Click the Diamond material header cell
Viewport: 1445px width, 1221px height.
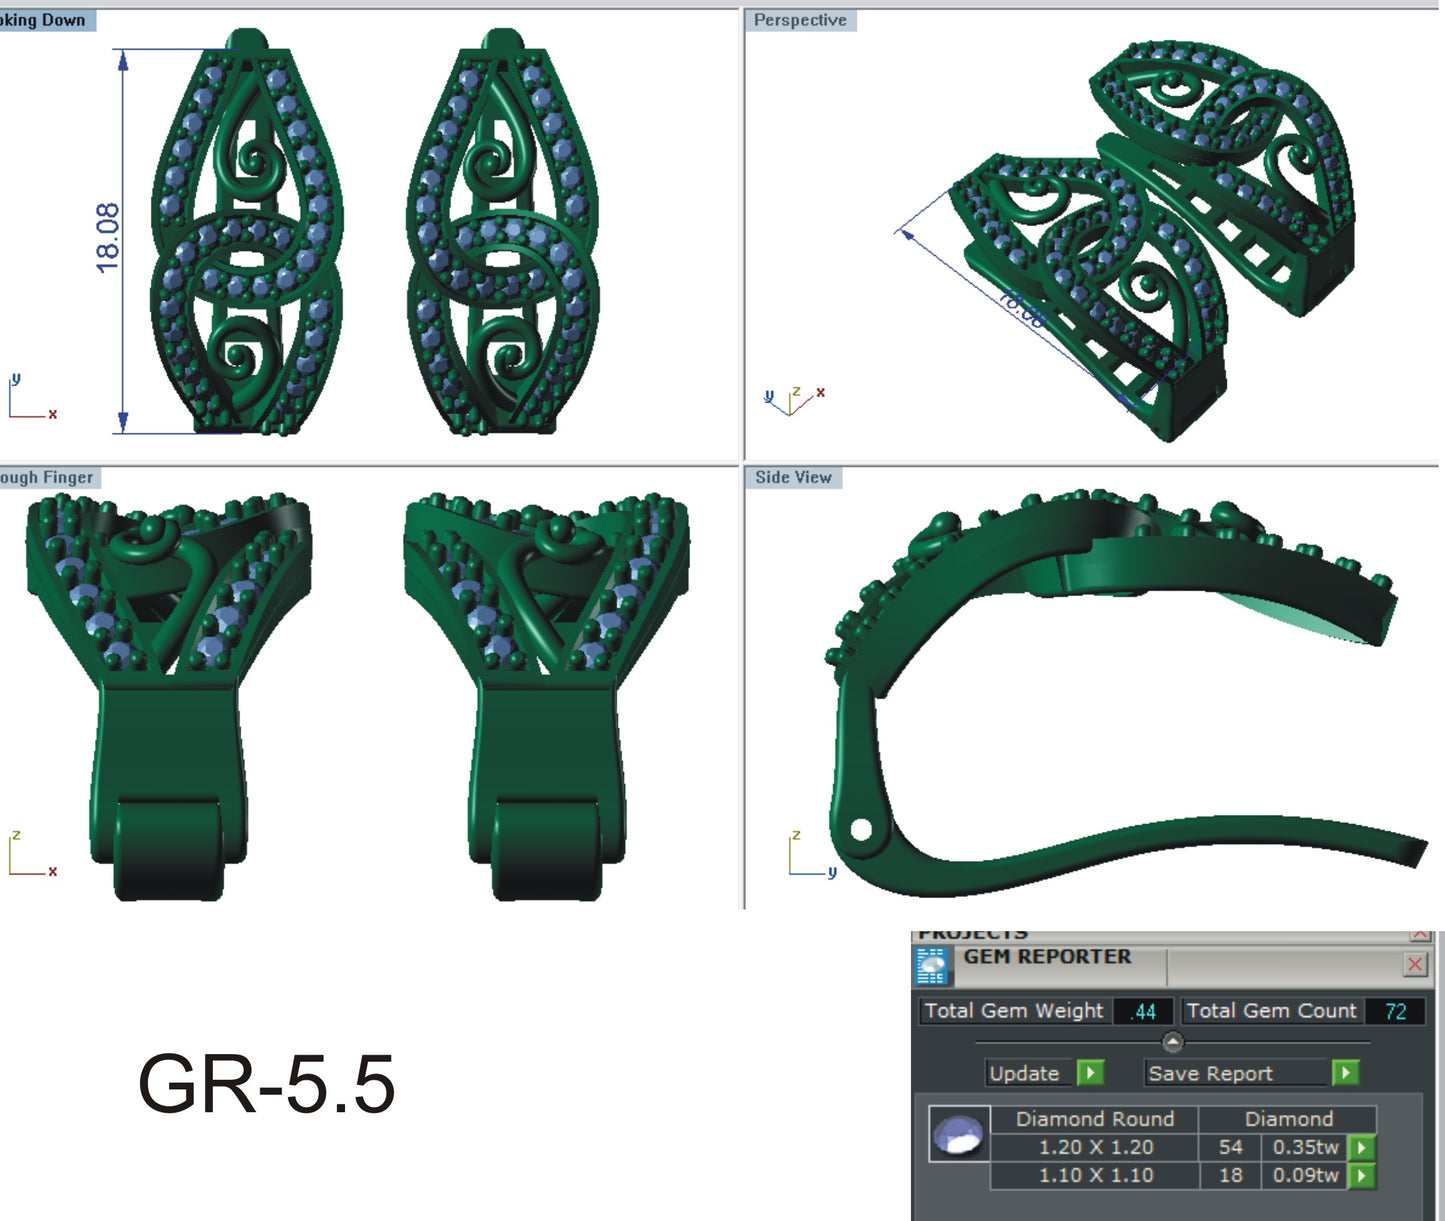pos(1288,1119)
